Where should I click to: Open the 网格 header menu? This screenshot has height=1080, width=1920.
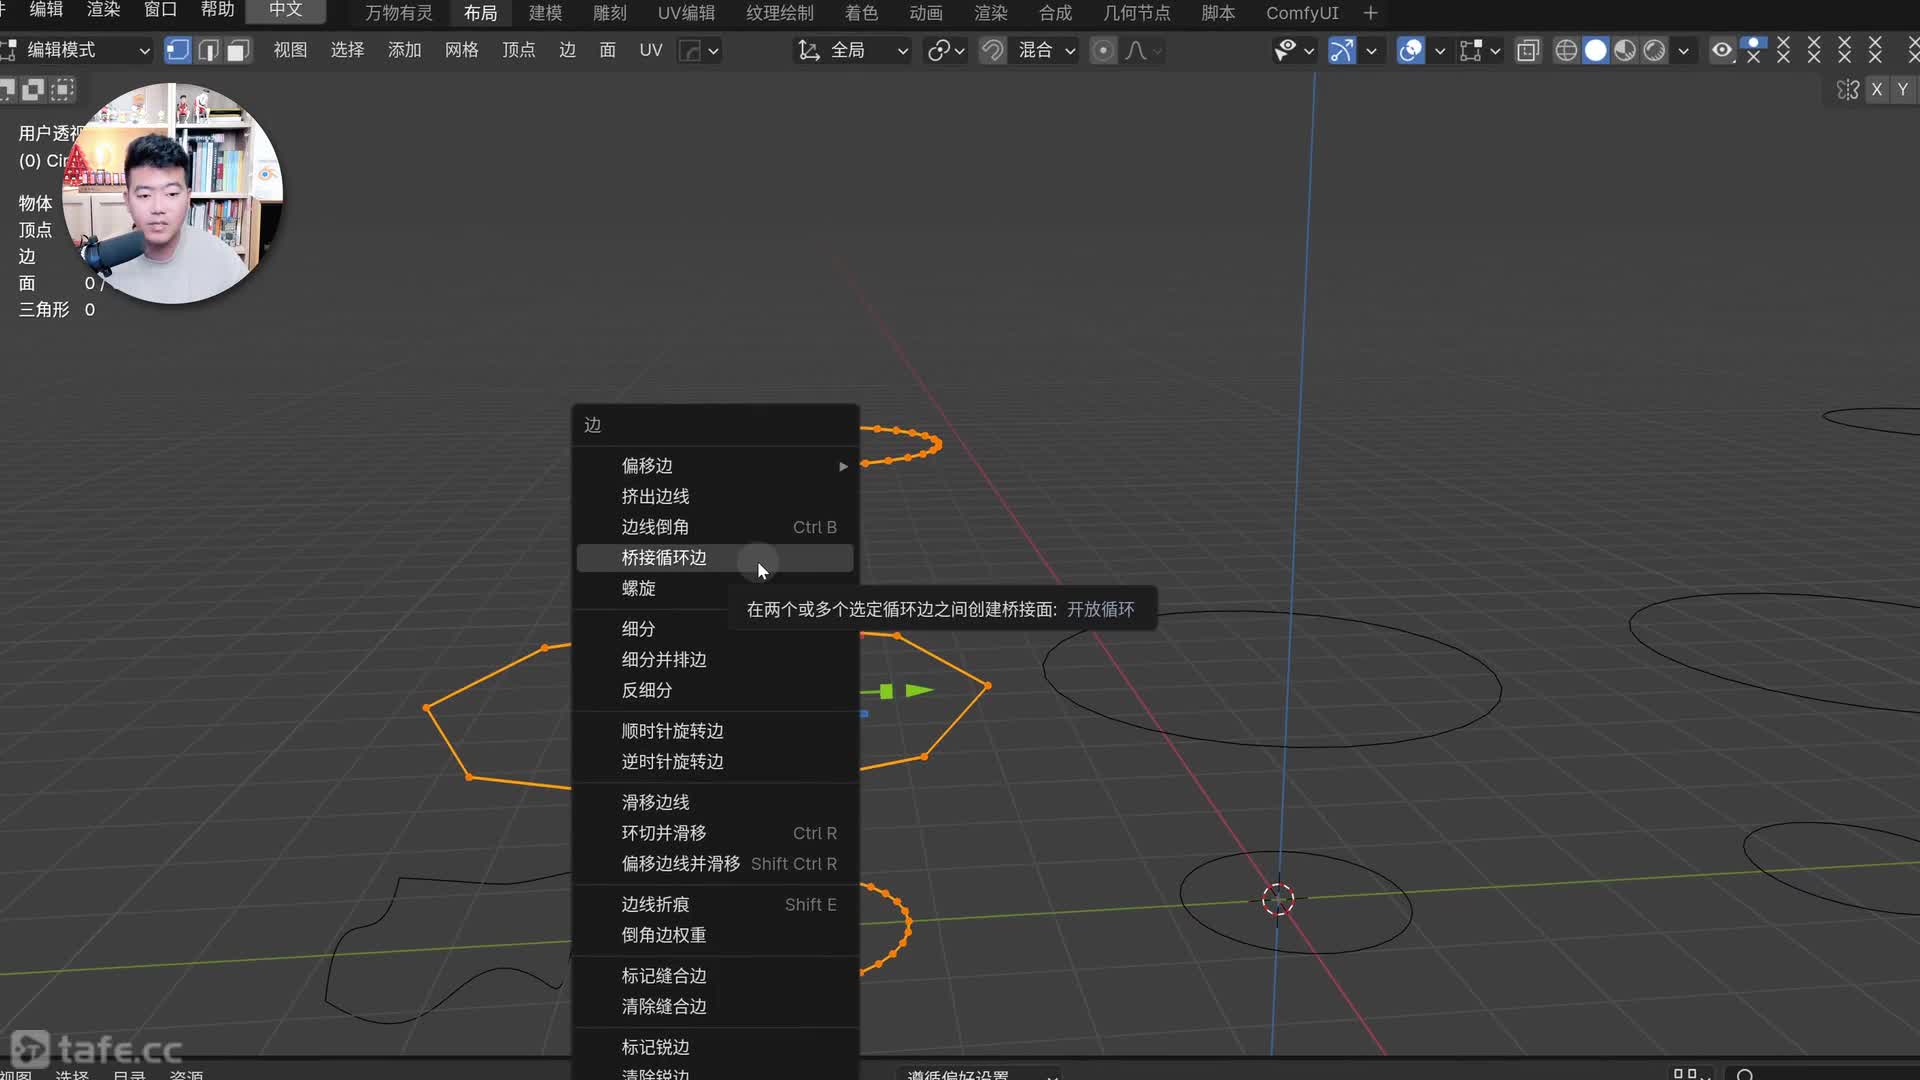[461, 50]
